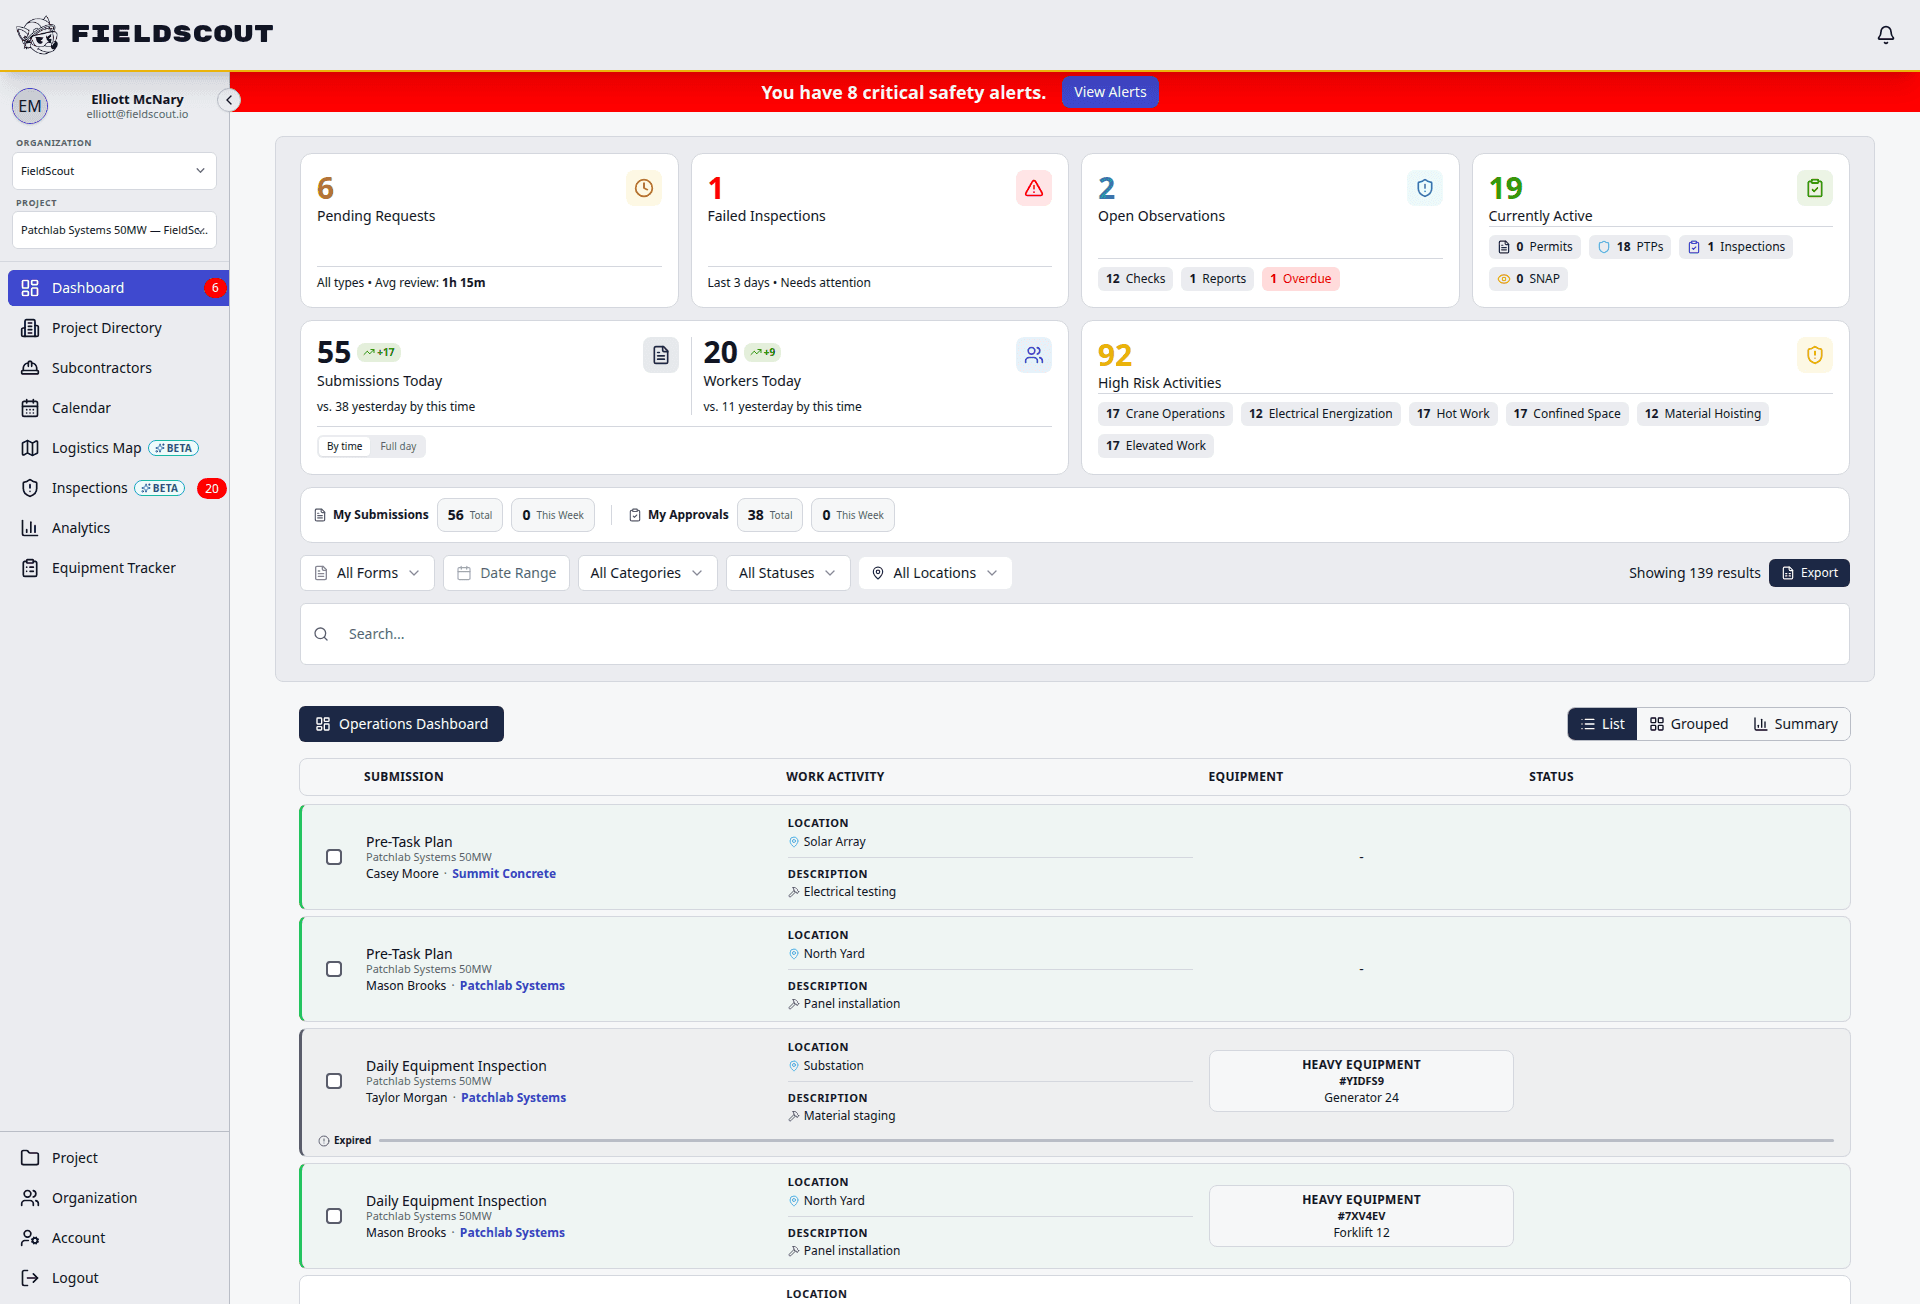
Task: Click the Account user-gear icon
Action: pos(30,1238)
